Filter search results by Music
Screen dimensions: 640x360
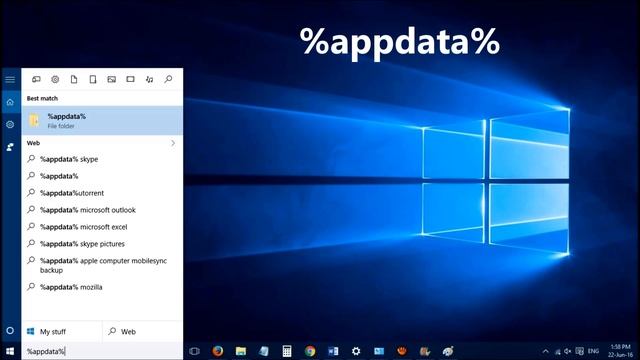[149, 79]
